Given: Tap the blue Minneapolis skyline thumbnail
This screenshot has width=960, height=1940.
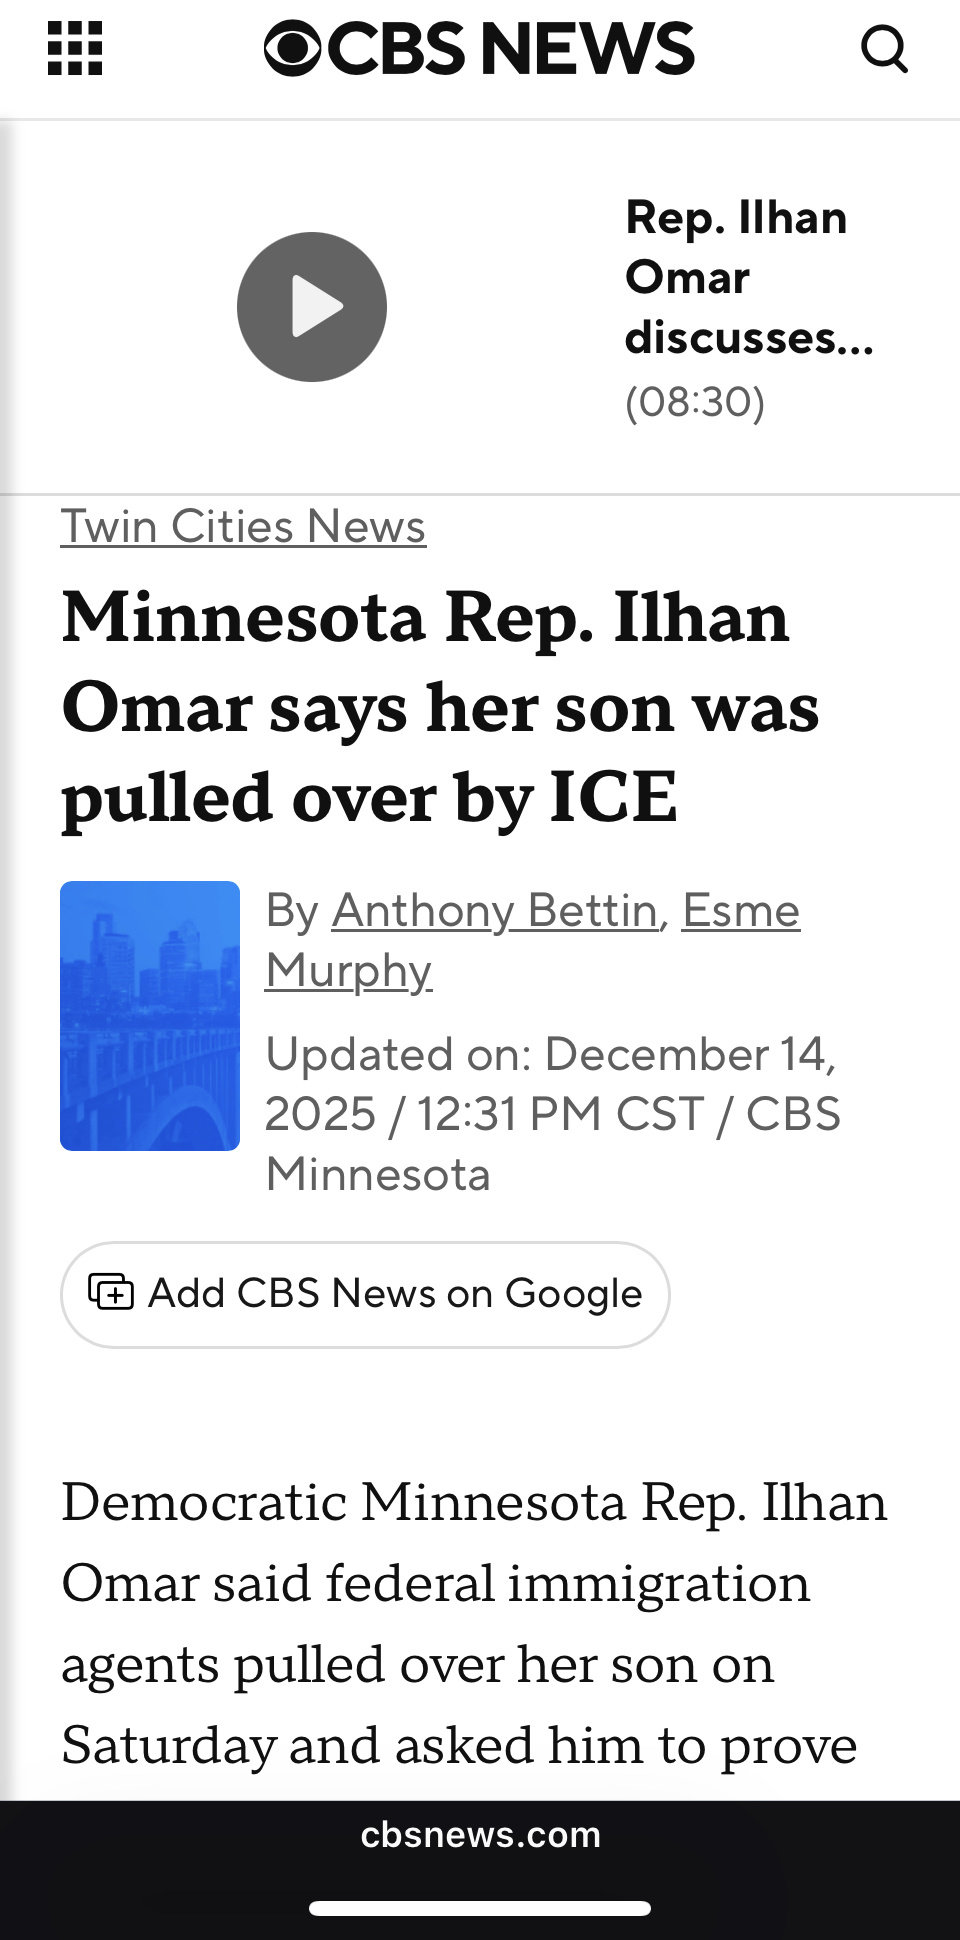Looking at the screenshot, I should coord(150,1015).
